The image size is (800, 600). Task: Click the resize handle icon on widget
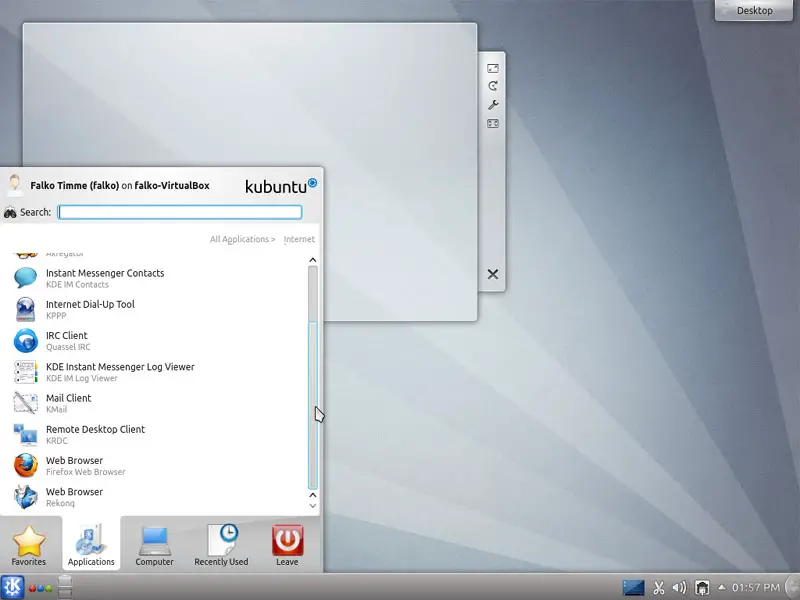coord(493,68)
